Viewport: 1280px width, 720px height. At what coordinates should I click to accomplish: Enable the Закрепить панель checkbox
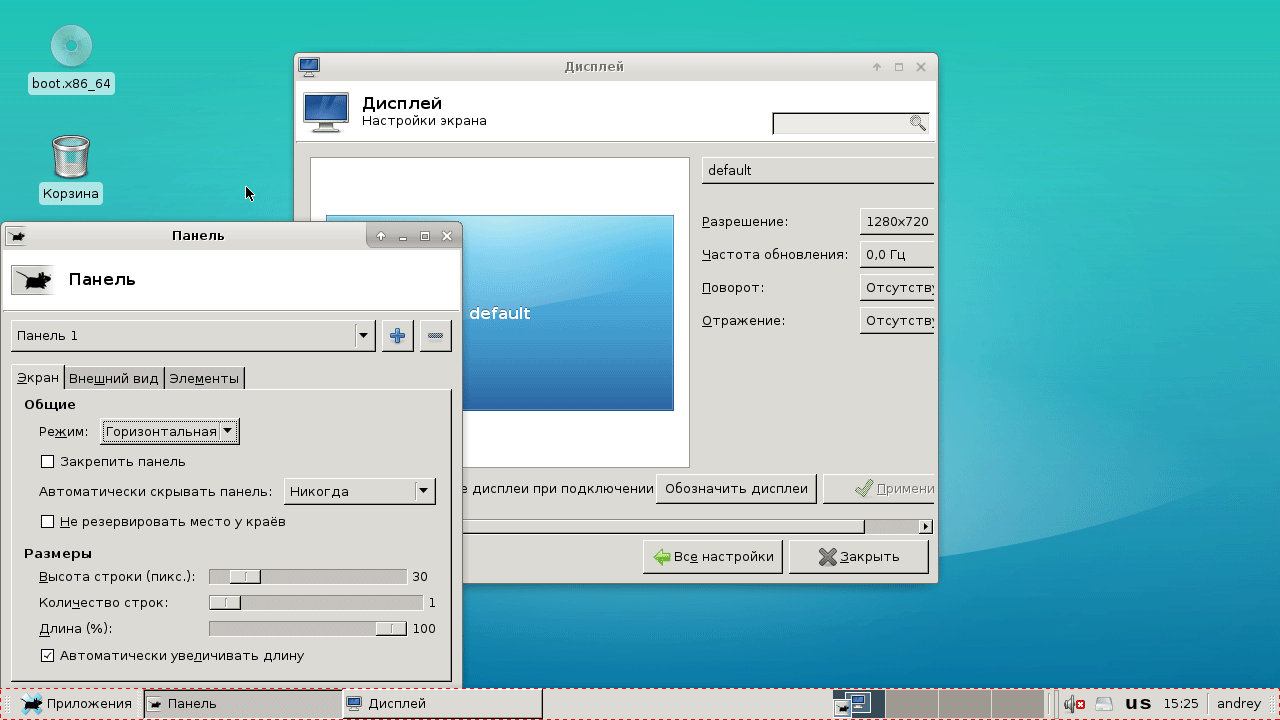point(47,462)
